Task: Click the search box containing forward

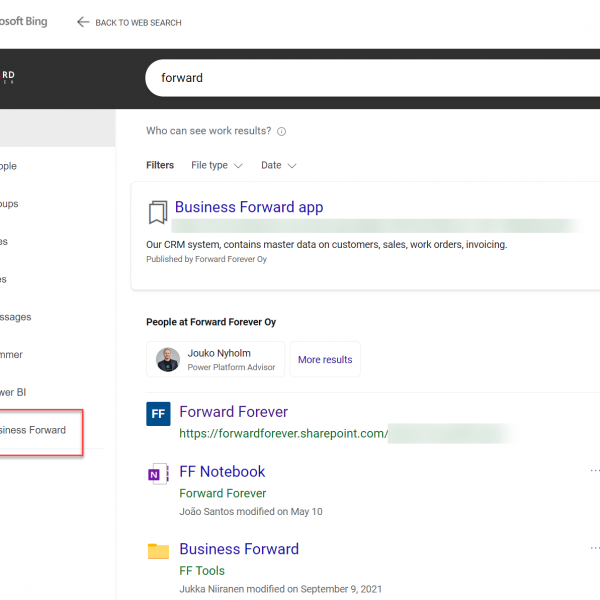Action: 370,78
